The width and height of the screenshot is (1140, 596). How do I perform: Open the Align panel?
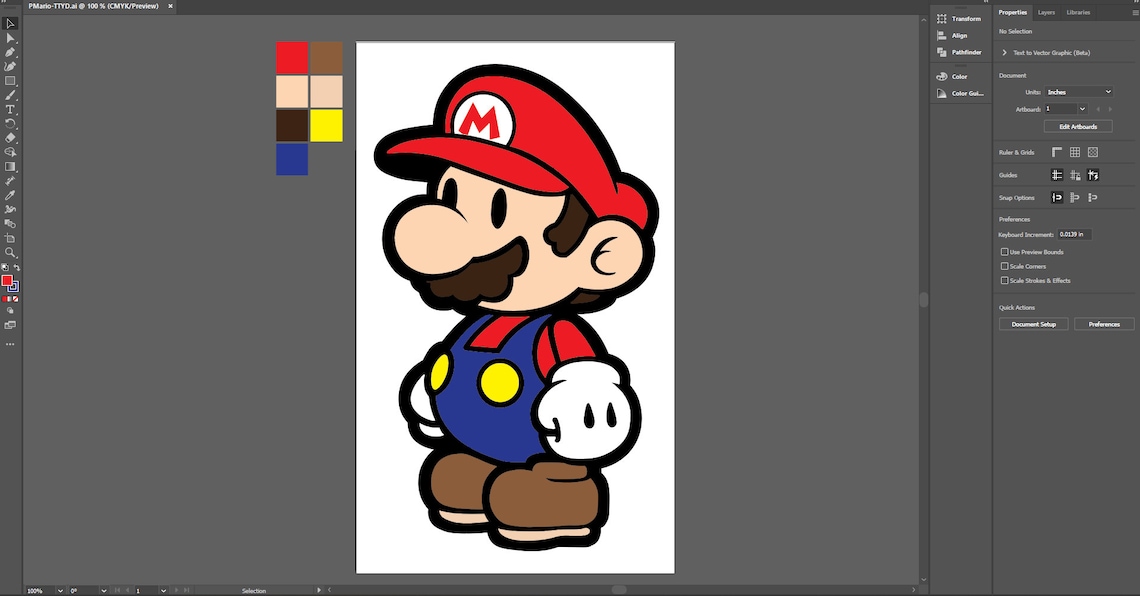(x=957, y=35)
